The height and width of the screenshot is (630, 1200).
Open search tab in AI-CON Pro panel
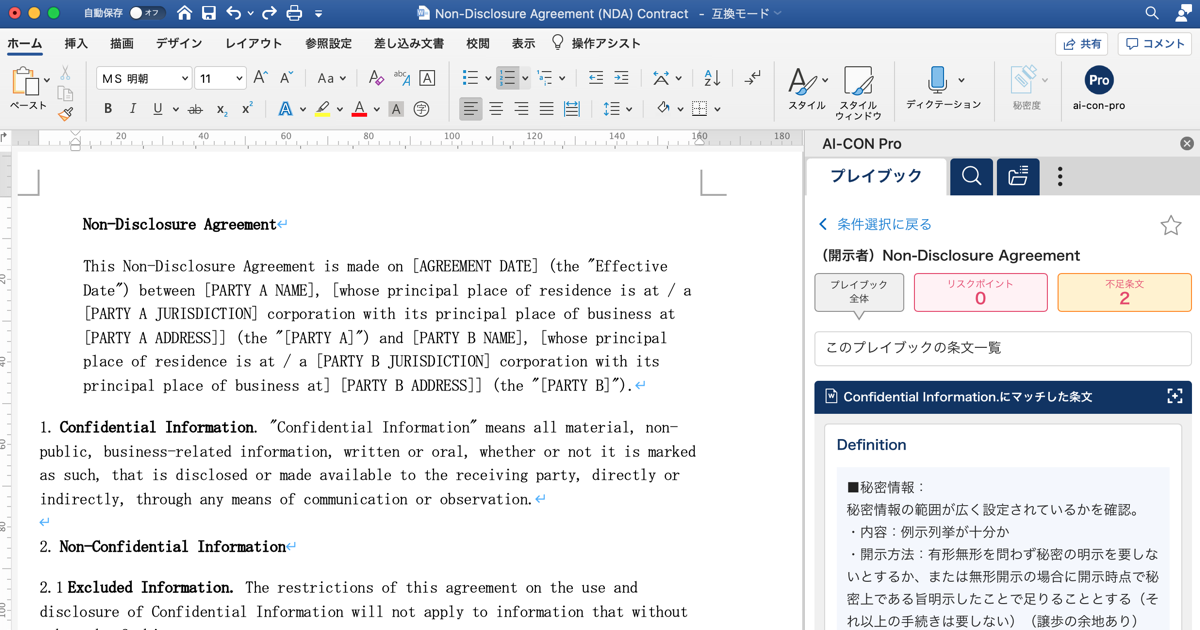point(971,177)
